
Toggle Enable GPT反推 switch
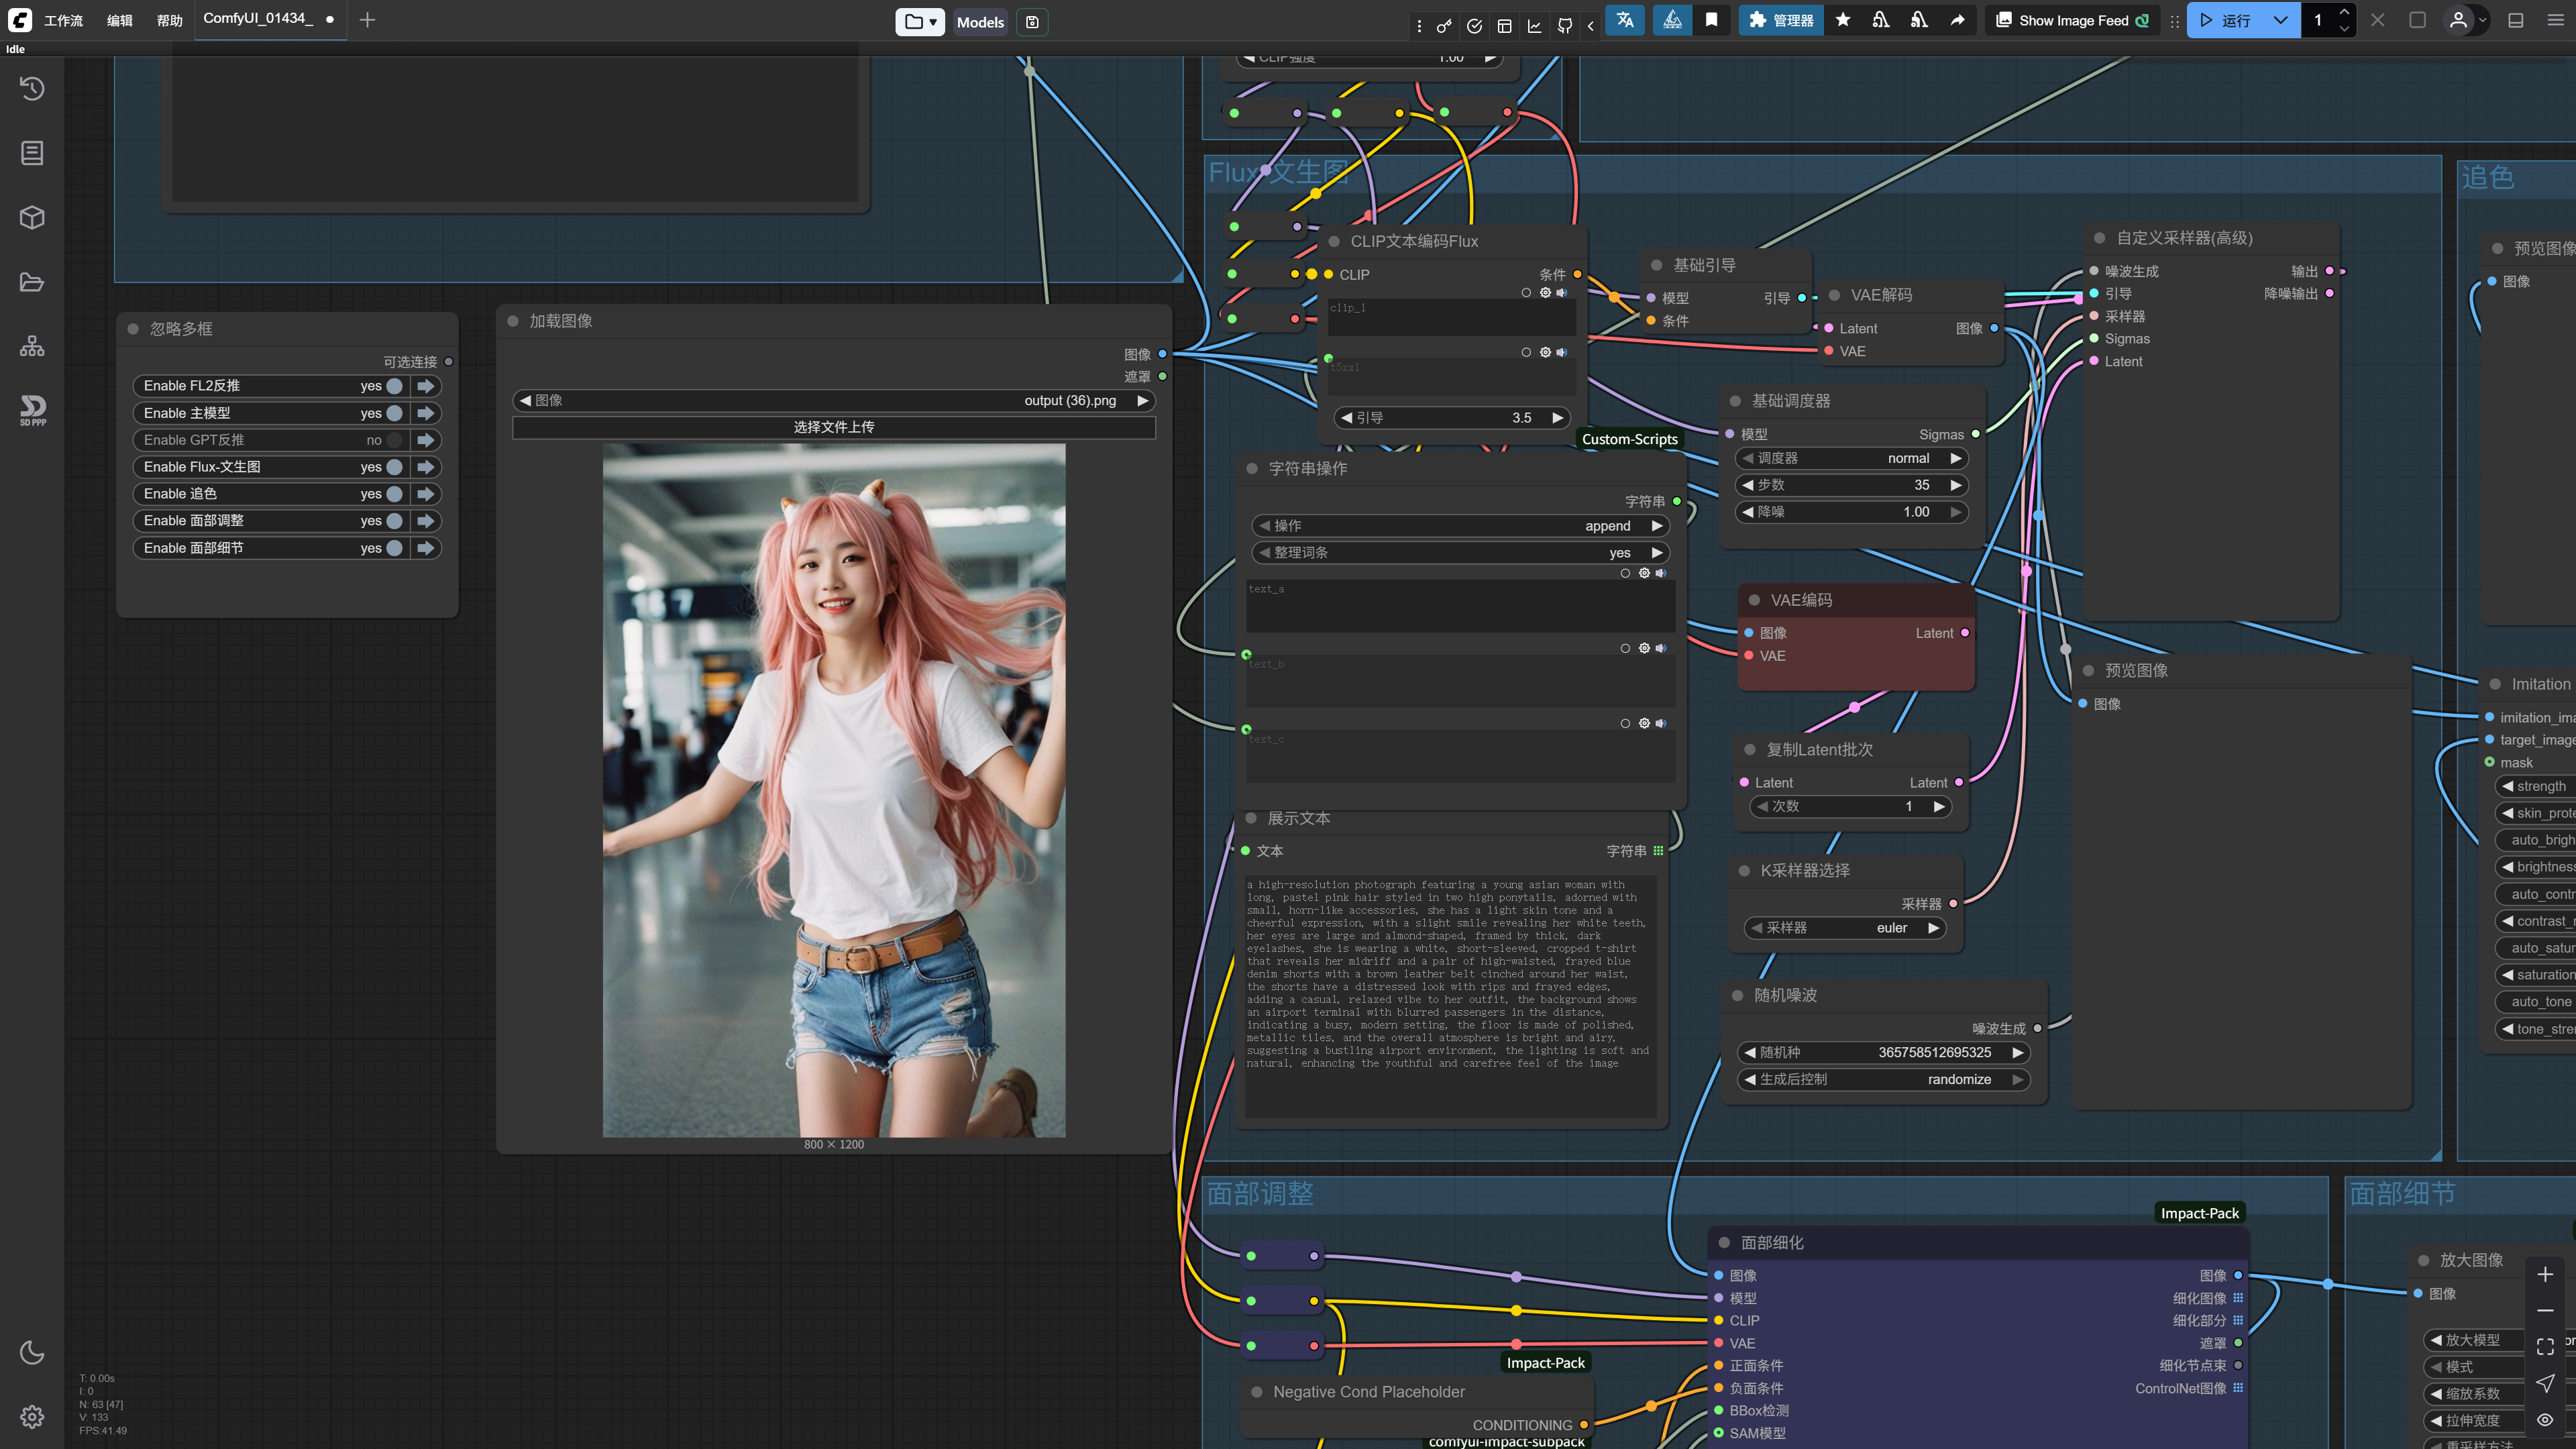click(x=394, y=440)
